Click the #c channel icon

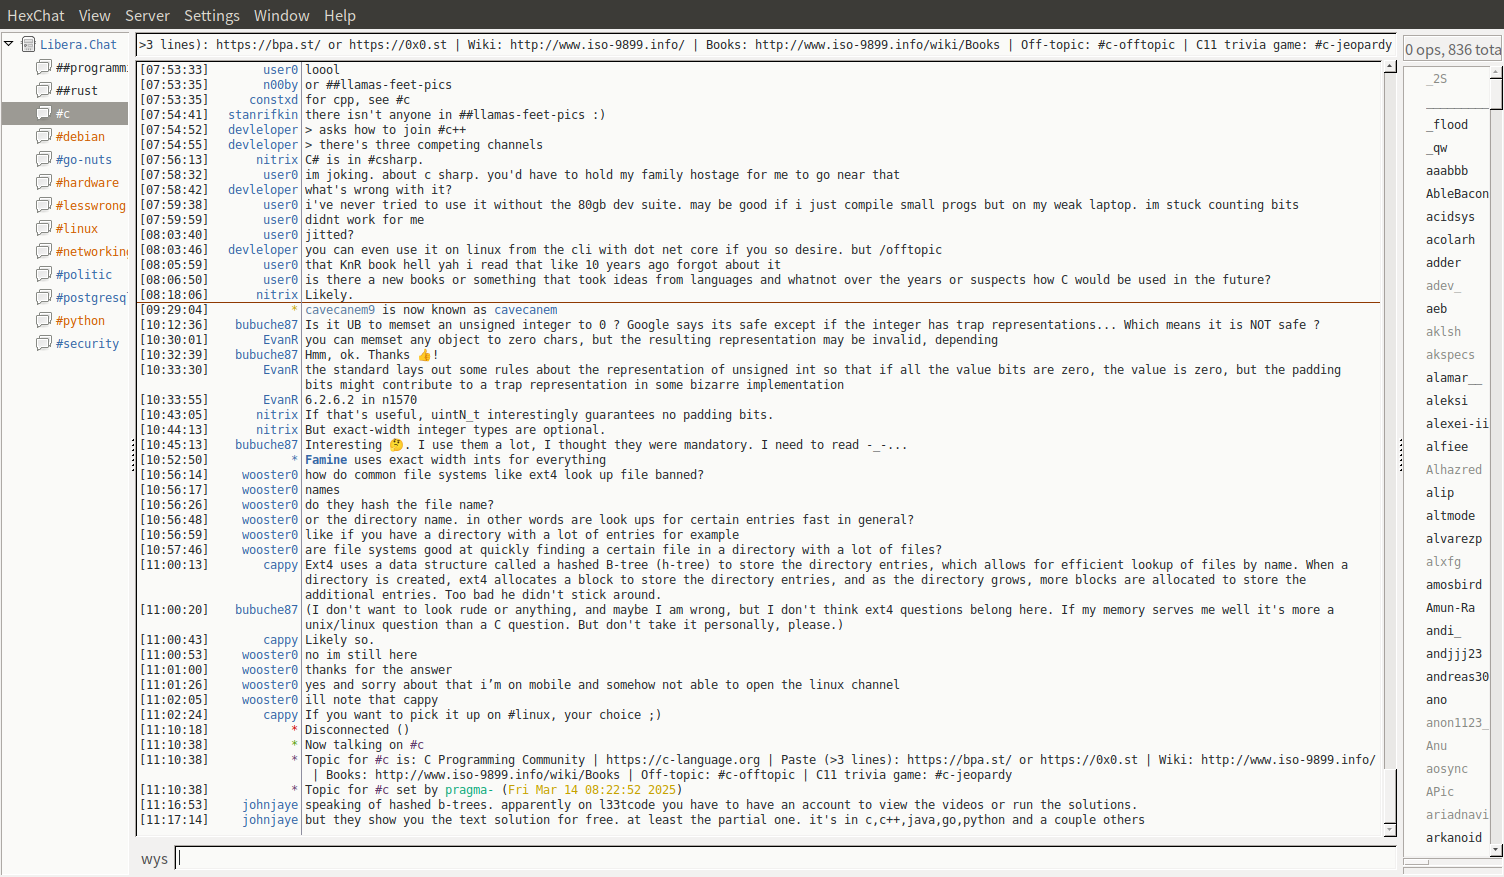pyautogui.click(x=44, y=113)
